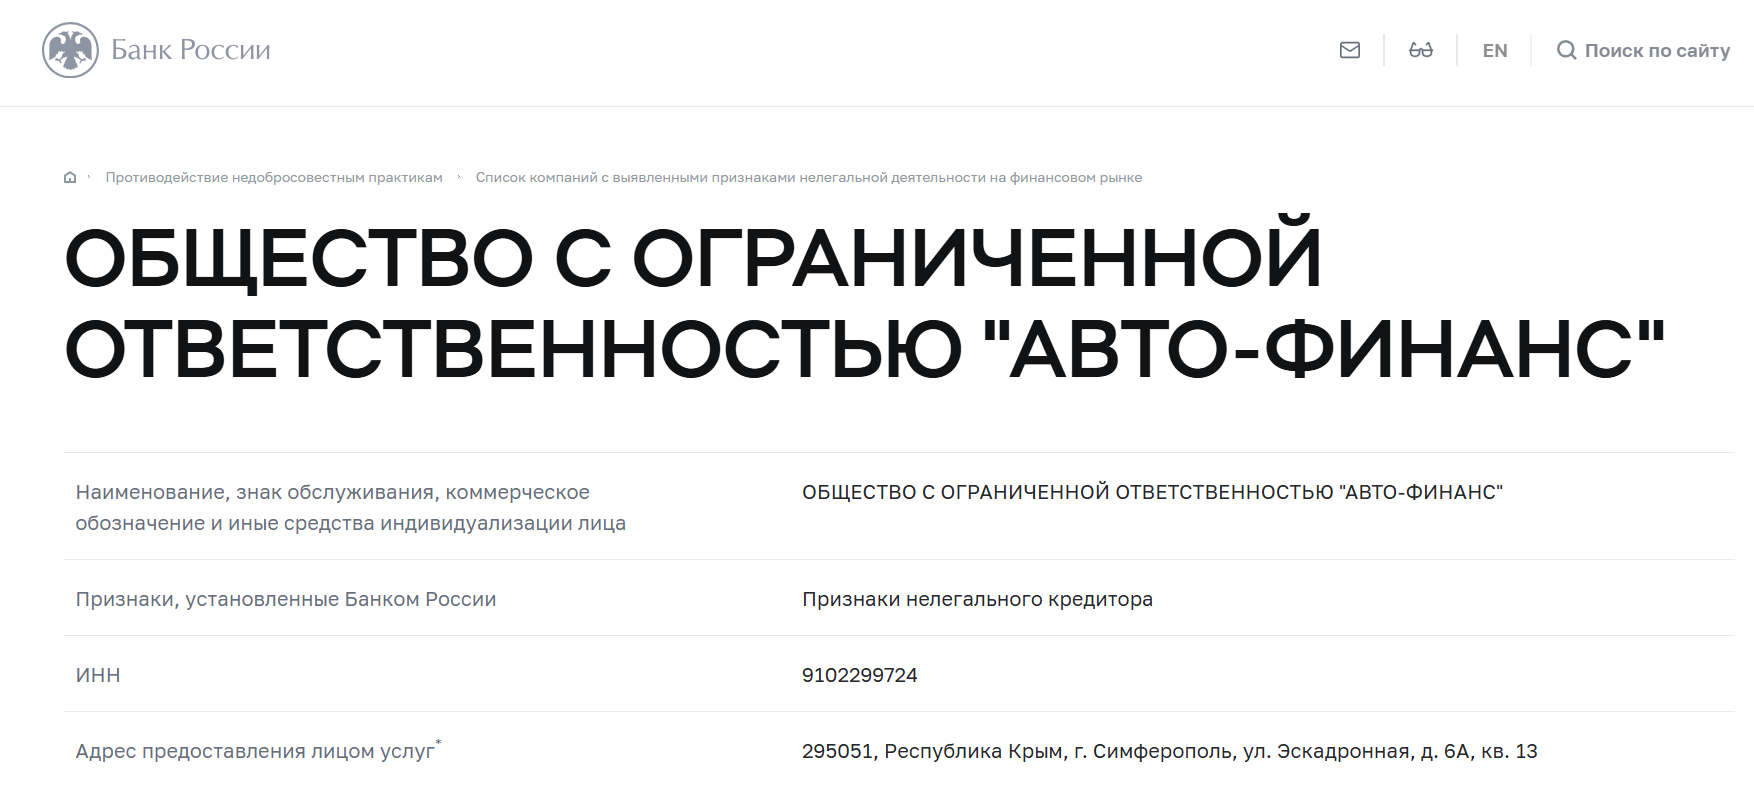The height and width of the screenshot is (802, 1754).
Task: Open the Банк России home link text
Action: point(191,50)
